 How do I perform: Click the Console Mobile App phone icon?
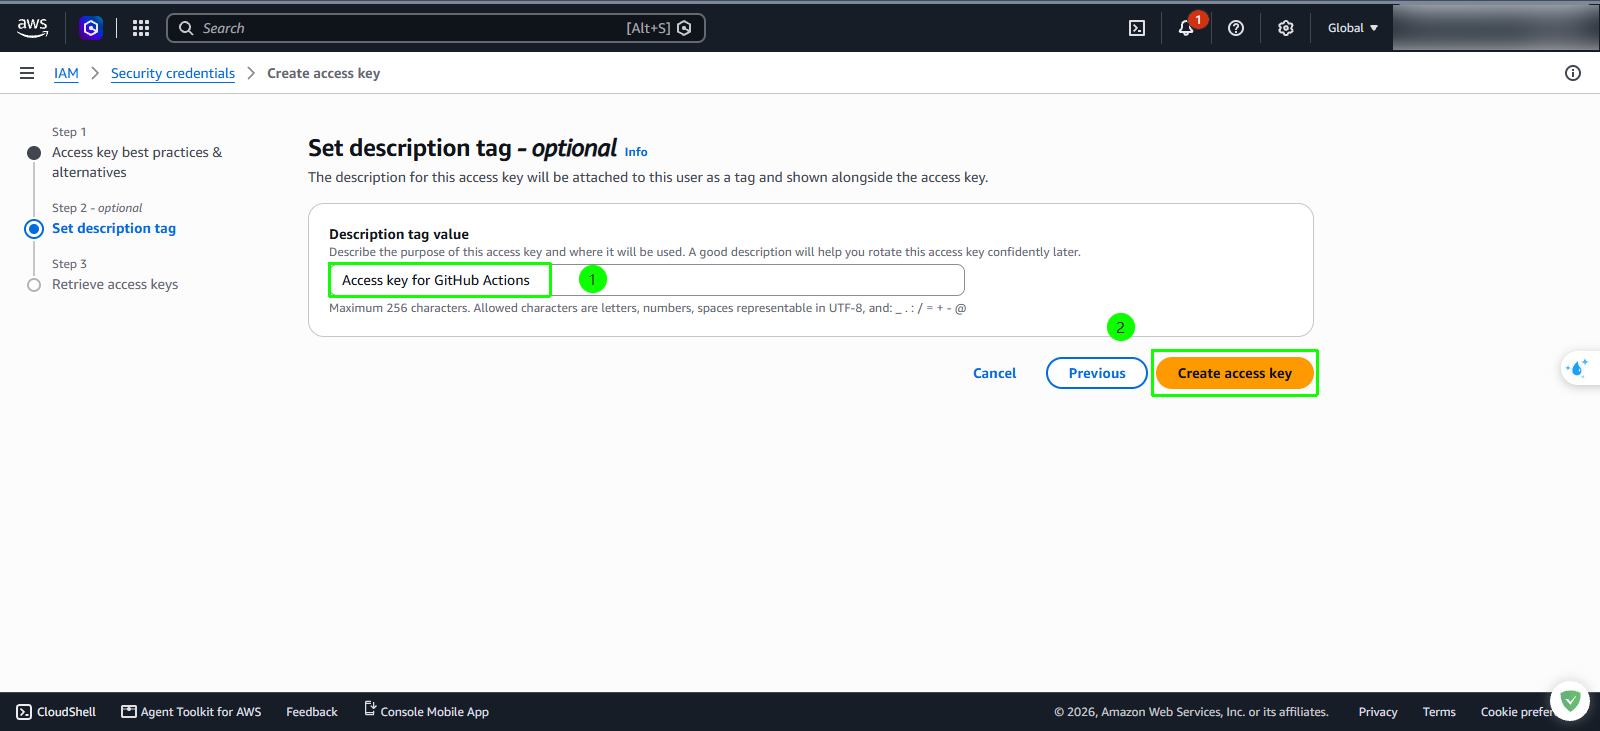coord(370,709)
